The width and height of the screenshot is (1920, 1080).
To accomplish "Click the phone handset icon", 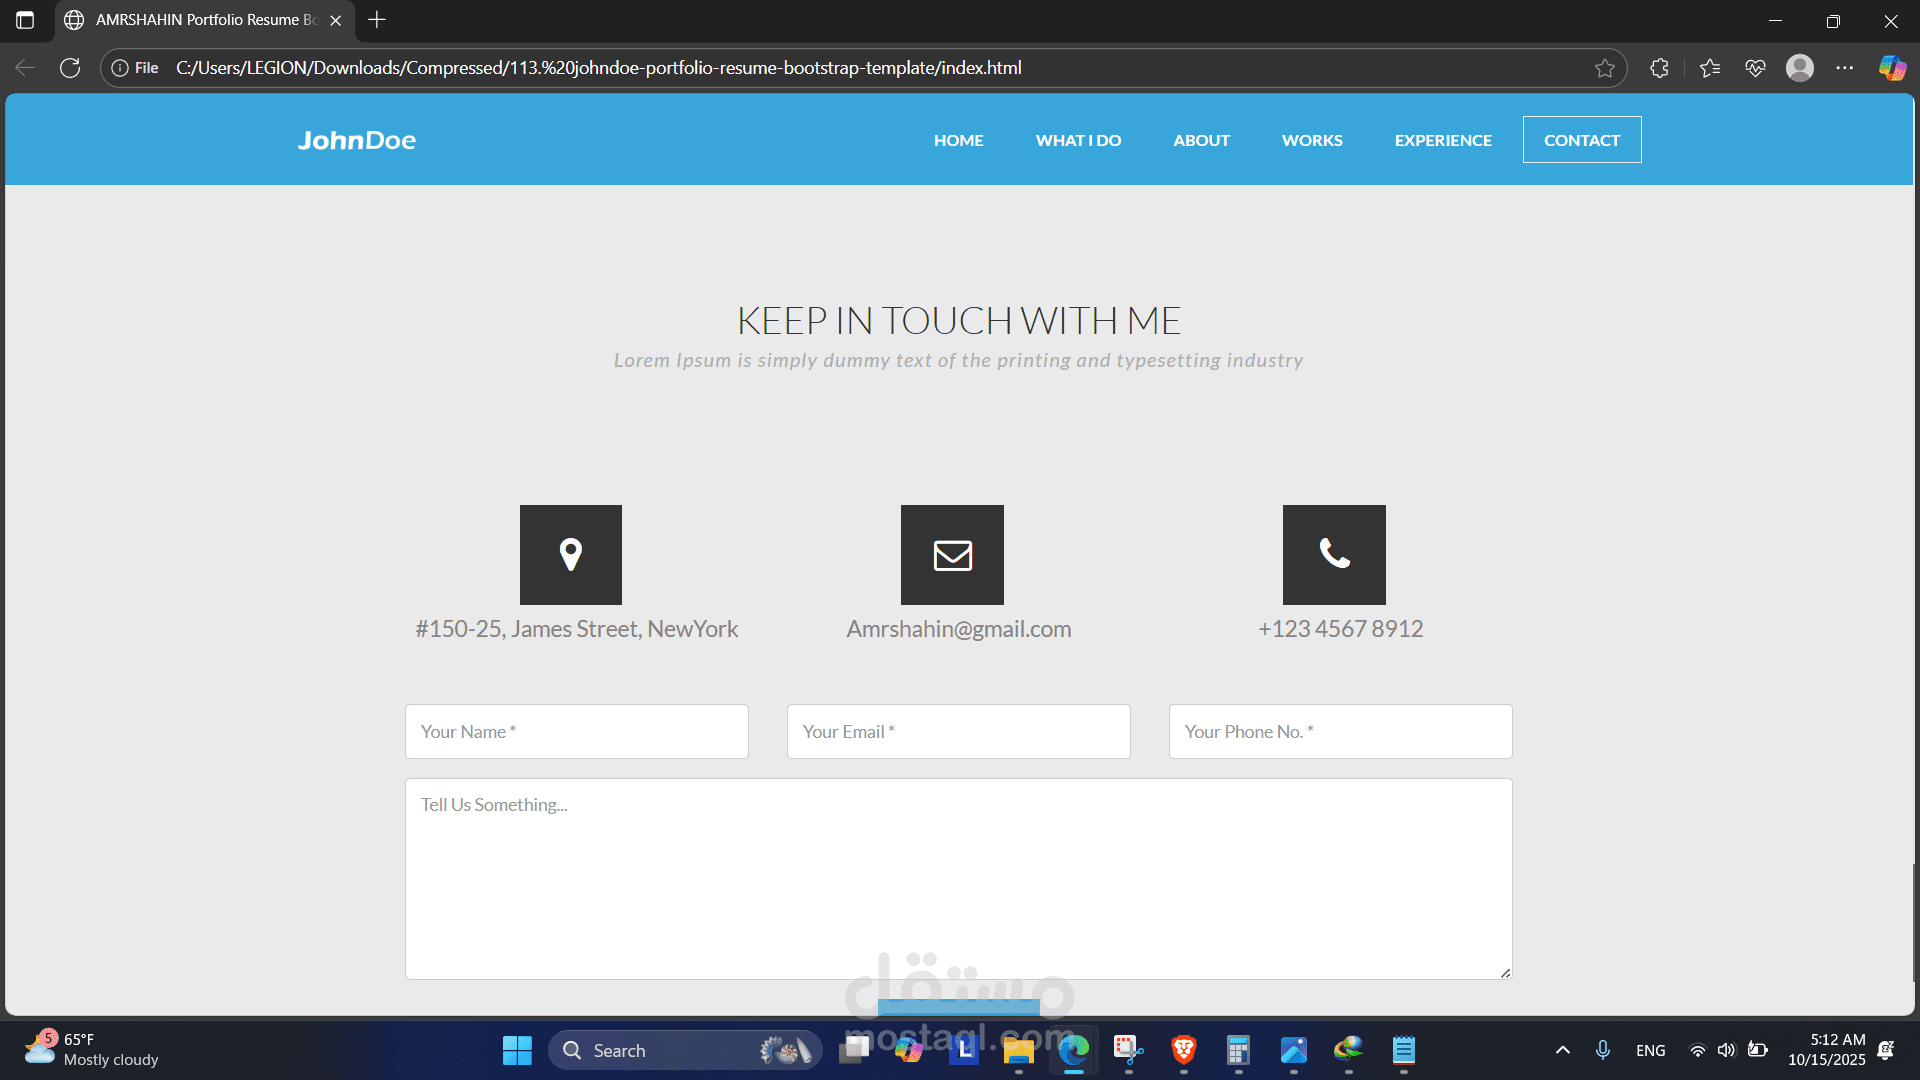I will click(x=1334, y=554).
